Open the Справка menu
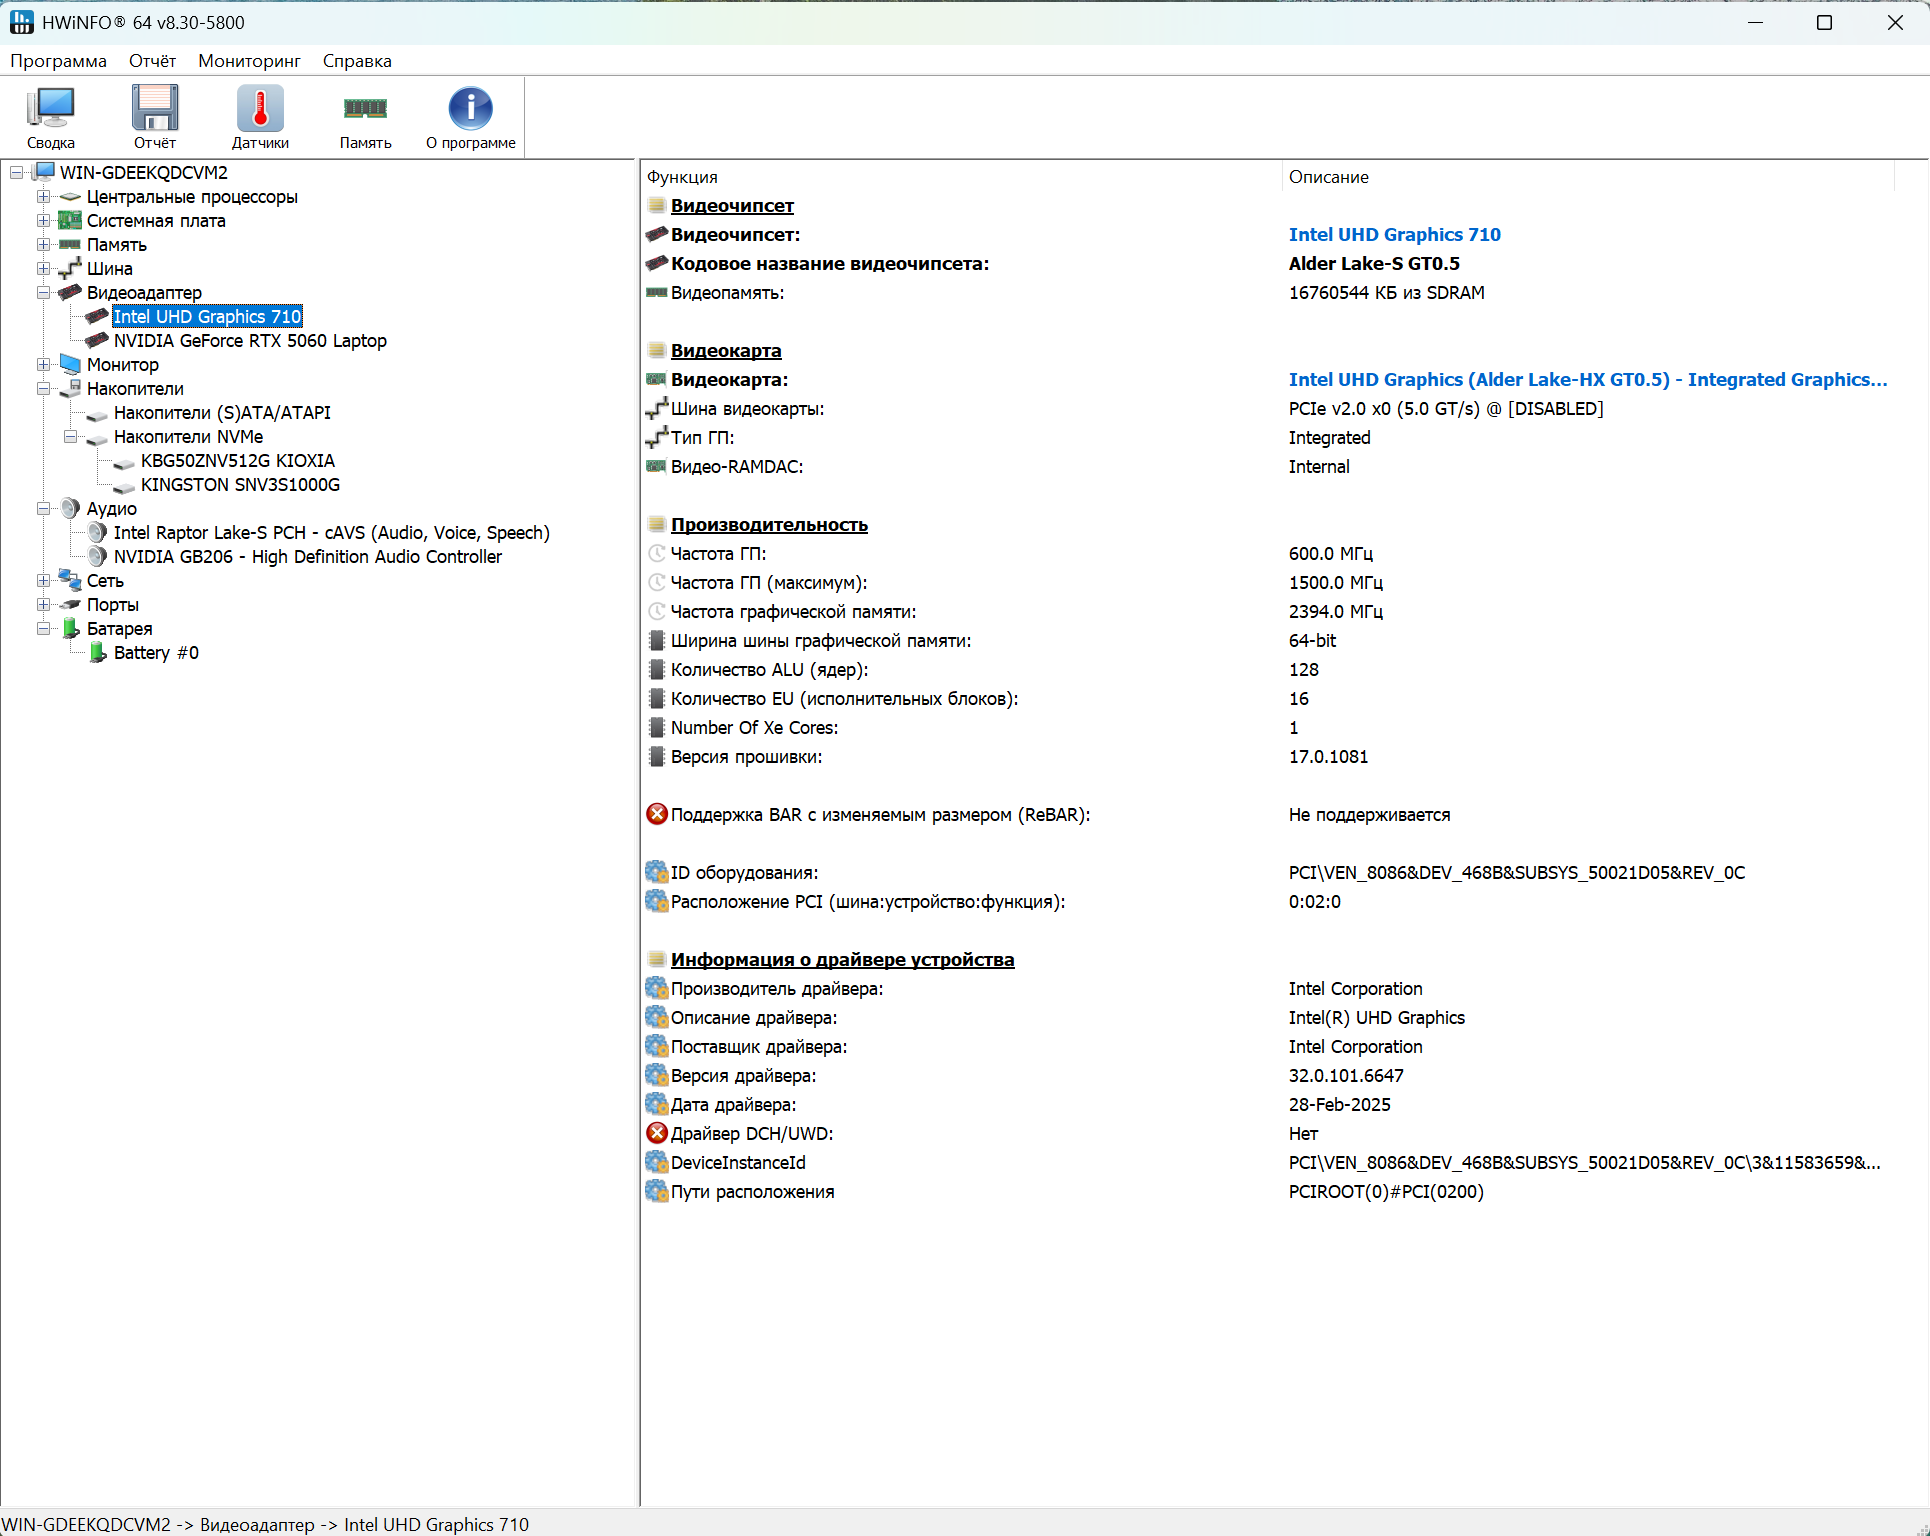This screenshot has height=1536, width=1930. click(357, 61)
